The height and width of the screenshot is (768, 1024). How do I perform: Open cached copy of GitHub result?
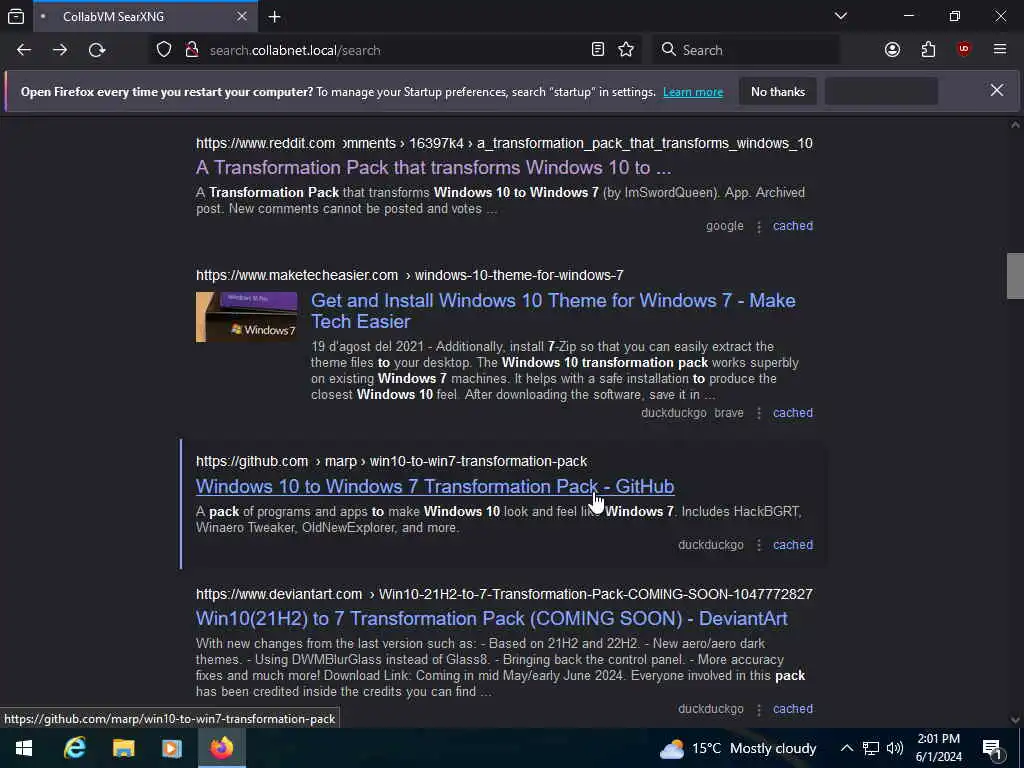(x=793, y=545)
